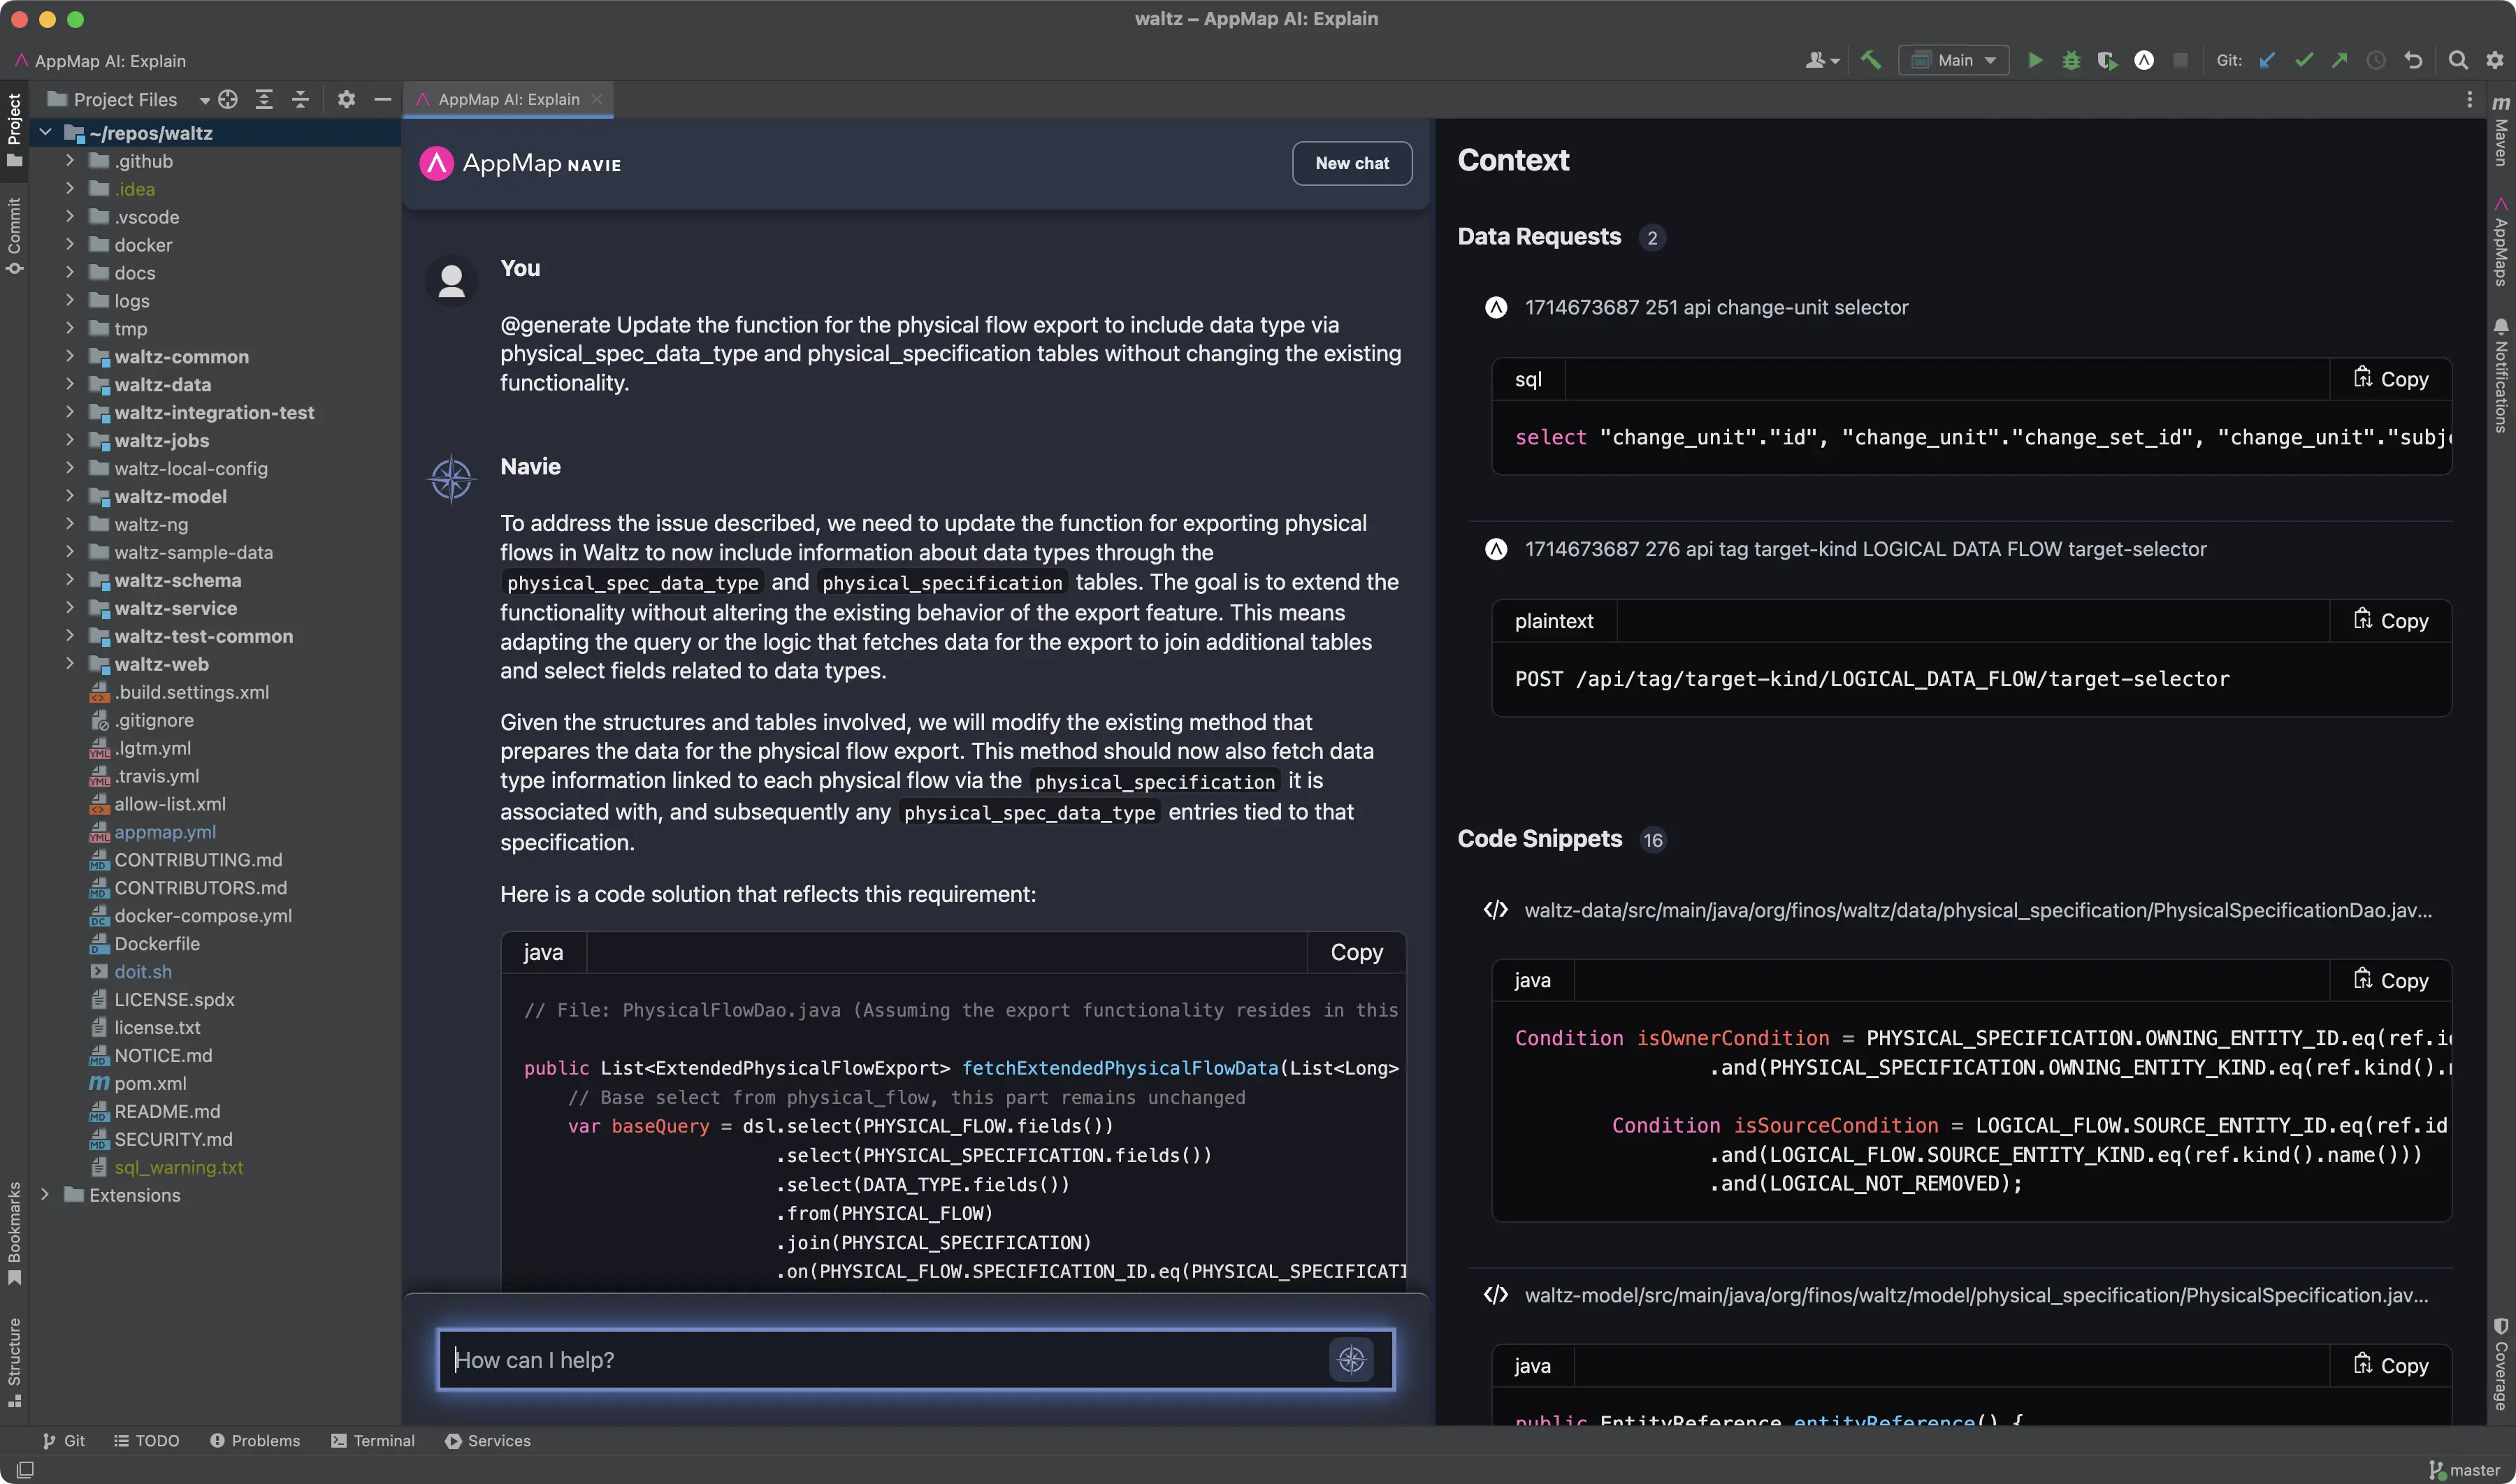Viewport: 2516px width, 1484px height.
Task: Commit changes with Git checkmark icon
Action: (x=2304, y=61)
